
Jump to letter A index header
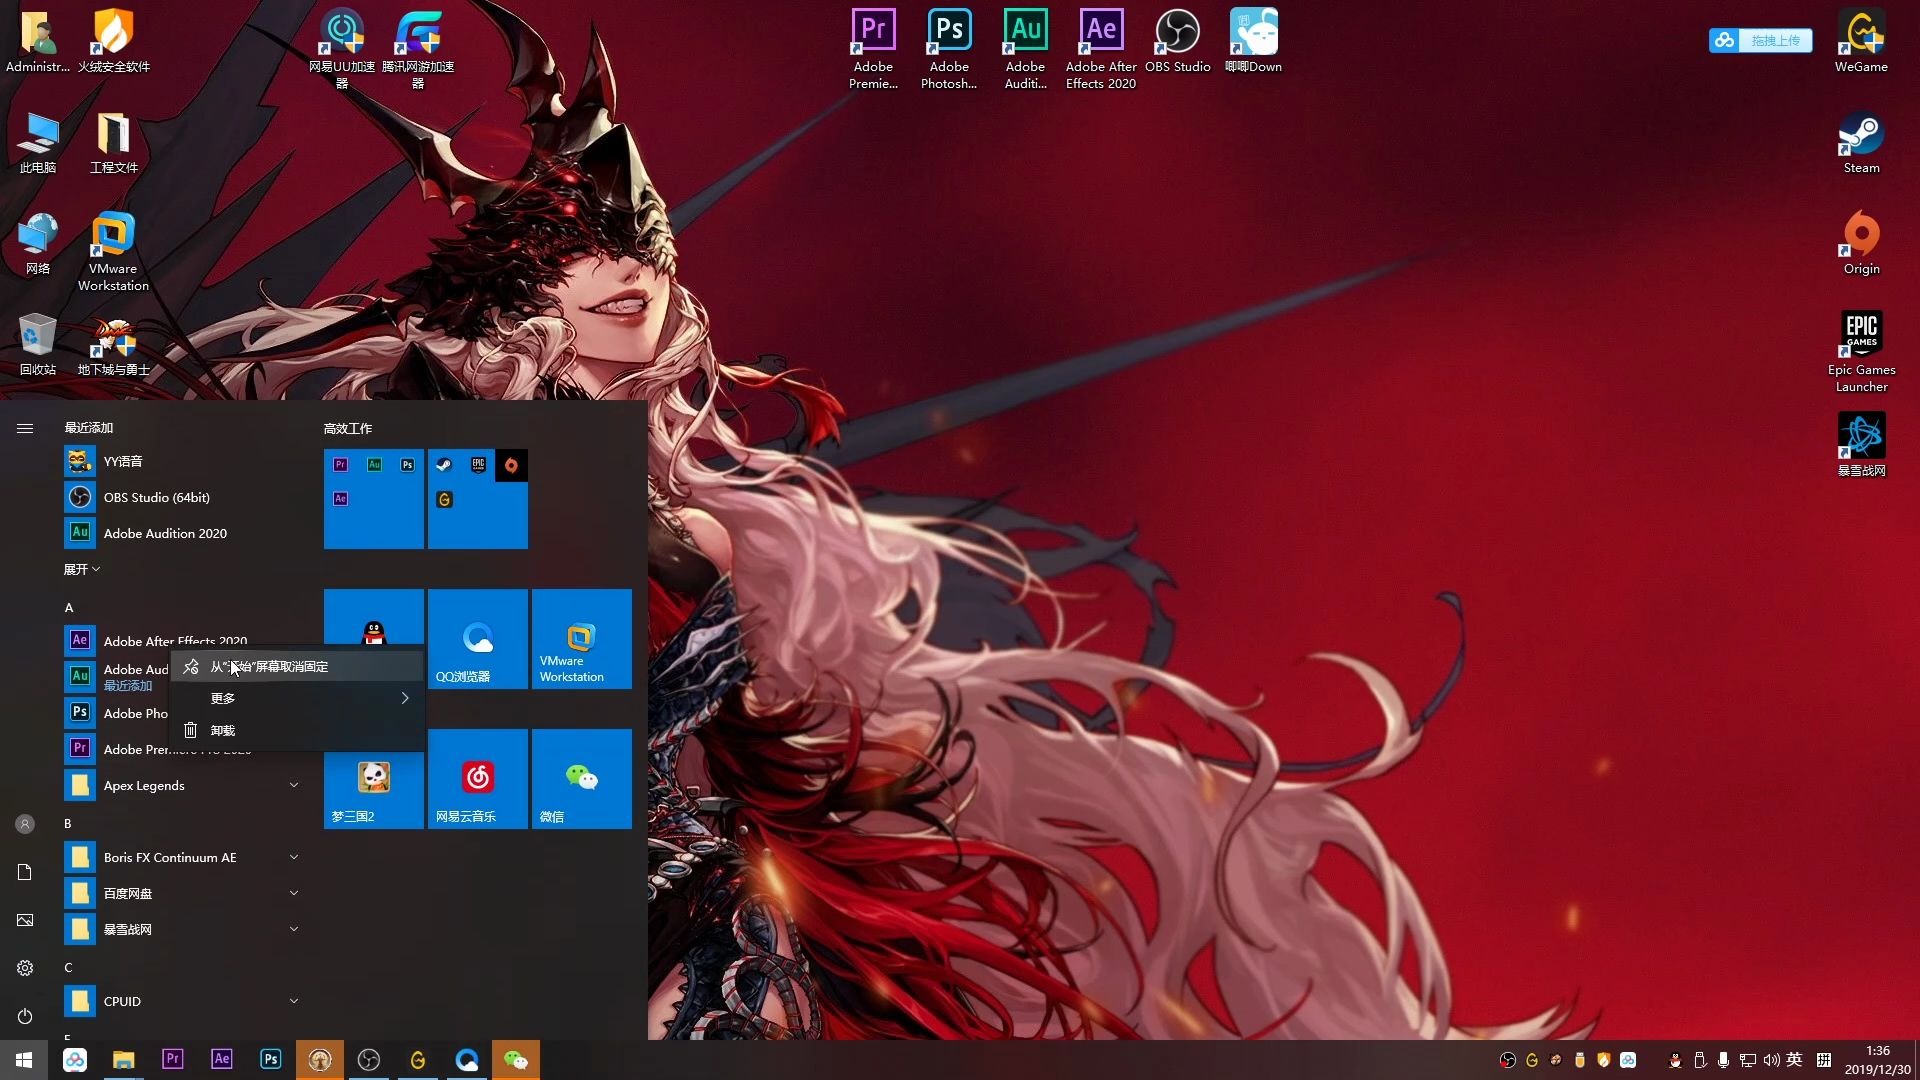click(x=69, y=607)
